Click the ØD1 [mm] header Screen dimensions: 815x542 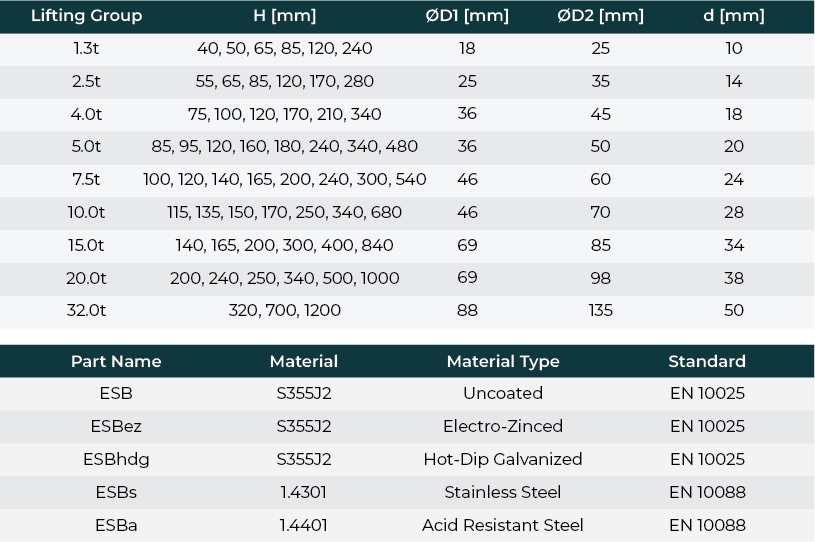pyautogui.click(x=467, y=16)
